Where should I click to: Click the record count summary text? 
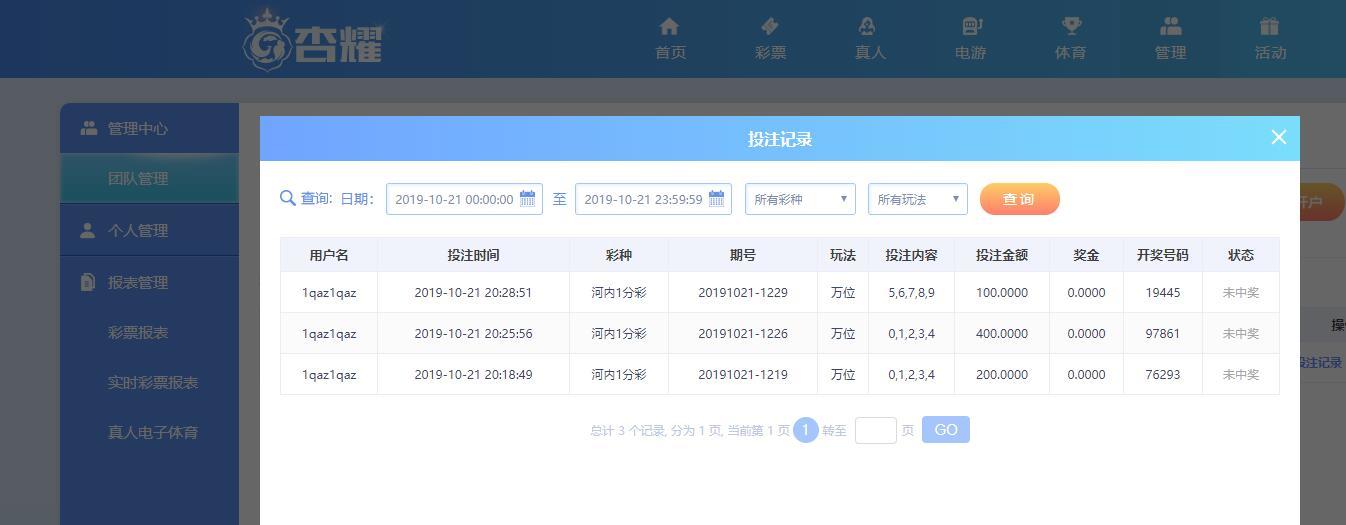pyautogui.click(x=690, y=431)
